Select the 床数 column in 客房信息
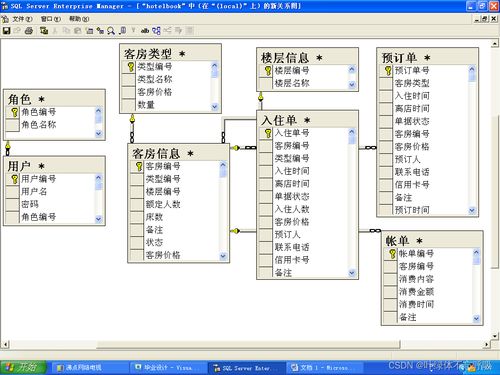Viewport: 500px width, 375px height. coord(175,217)
